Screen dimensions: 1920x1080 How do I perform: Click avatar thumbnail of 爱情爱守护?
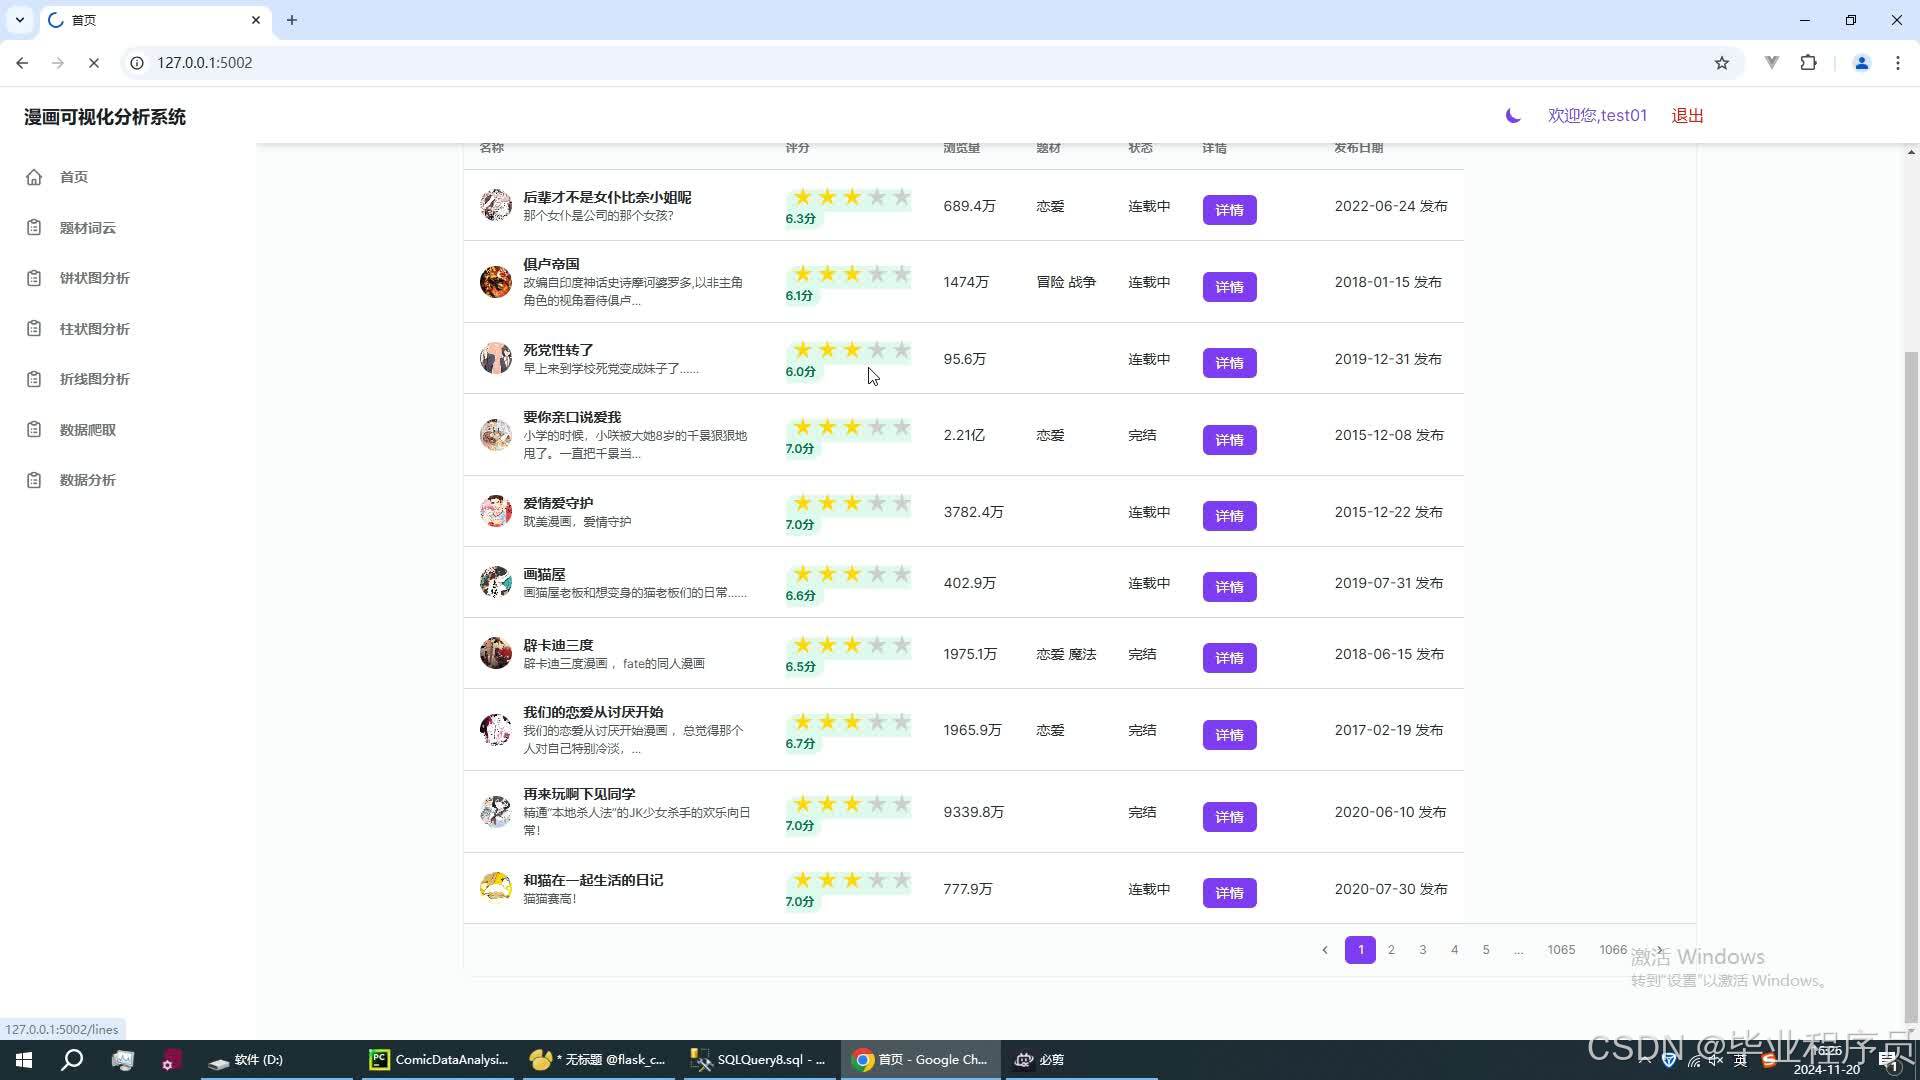(495, 511)
